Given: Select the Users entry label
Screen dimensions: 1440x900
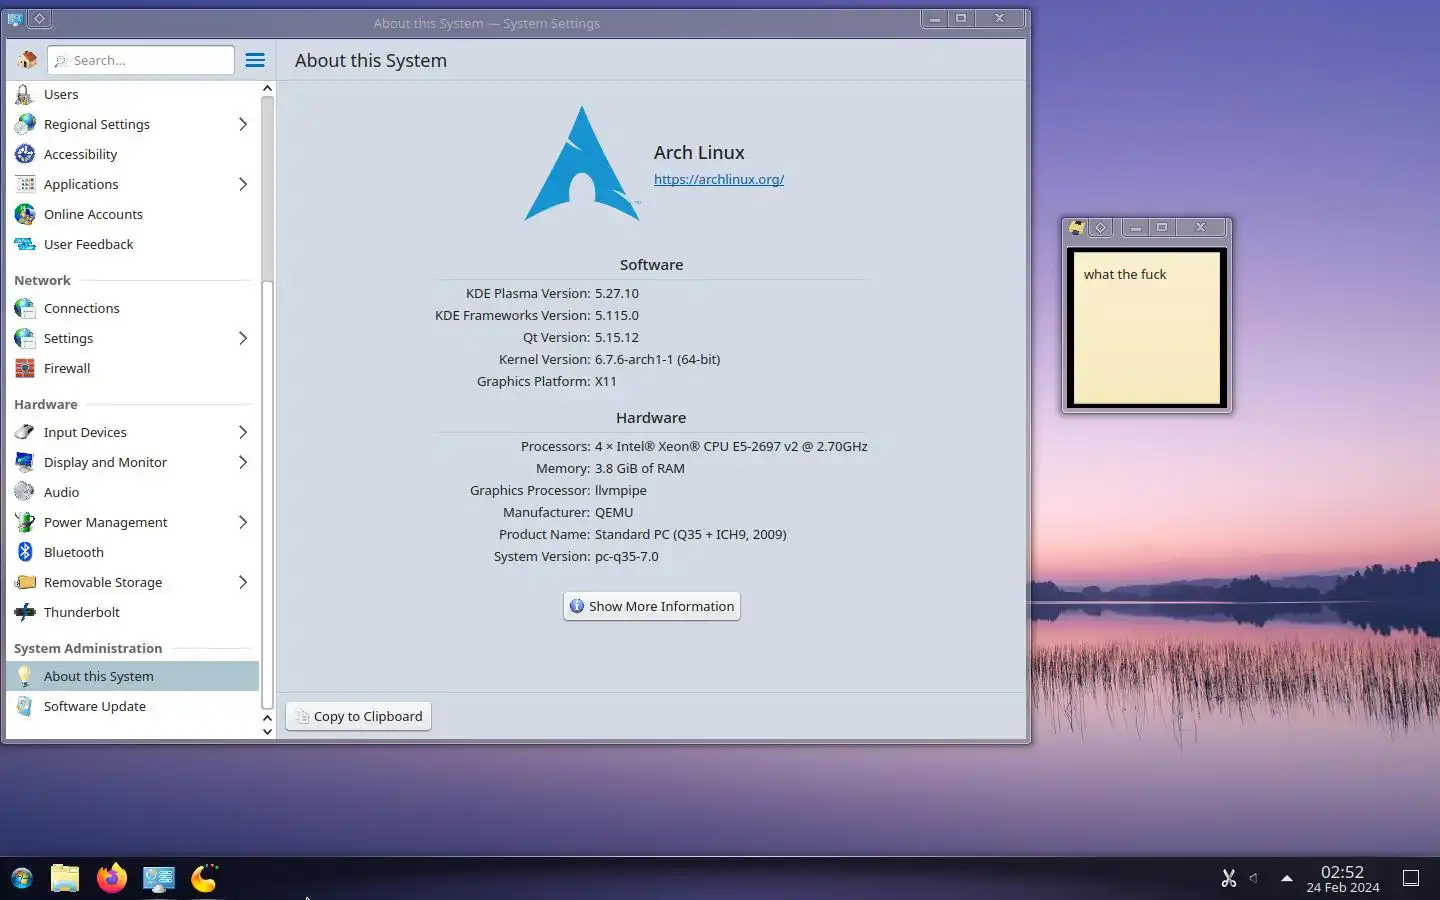Looking at the screenshot, I should (x=61, y=94).
